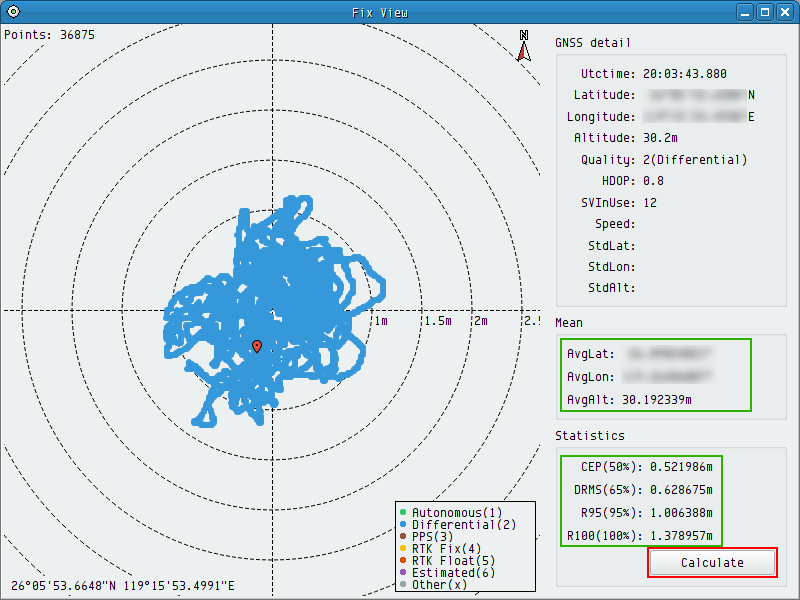Click the GNSS detail heading

pyautogui.click(x=593, y=43)
